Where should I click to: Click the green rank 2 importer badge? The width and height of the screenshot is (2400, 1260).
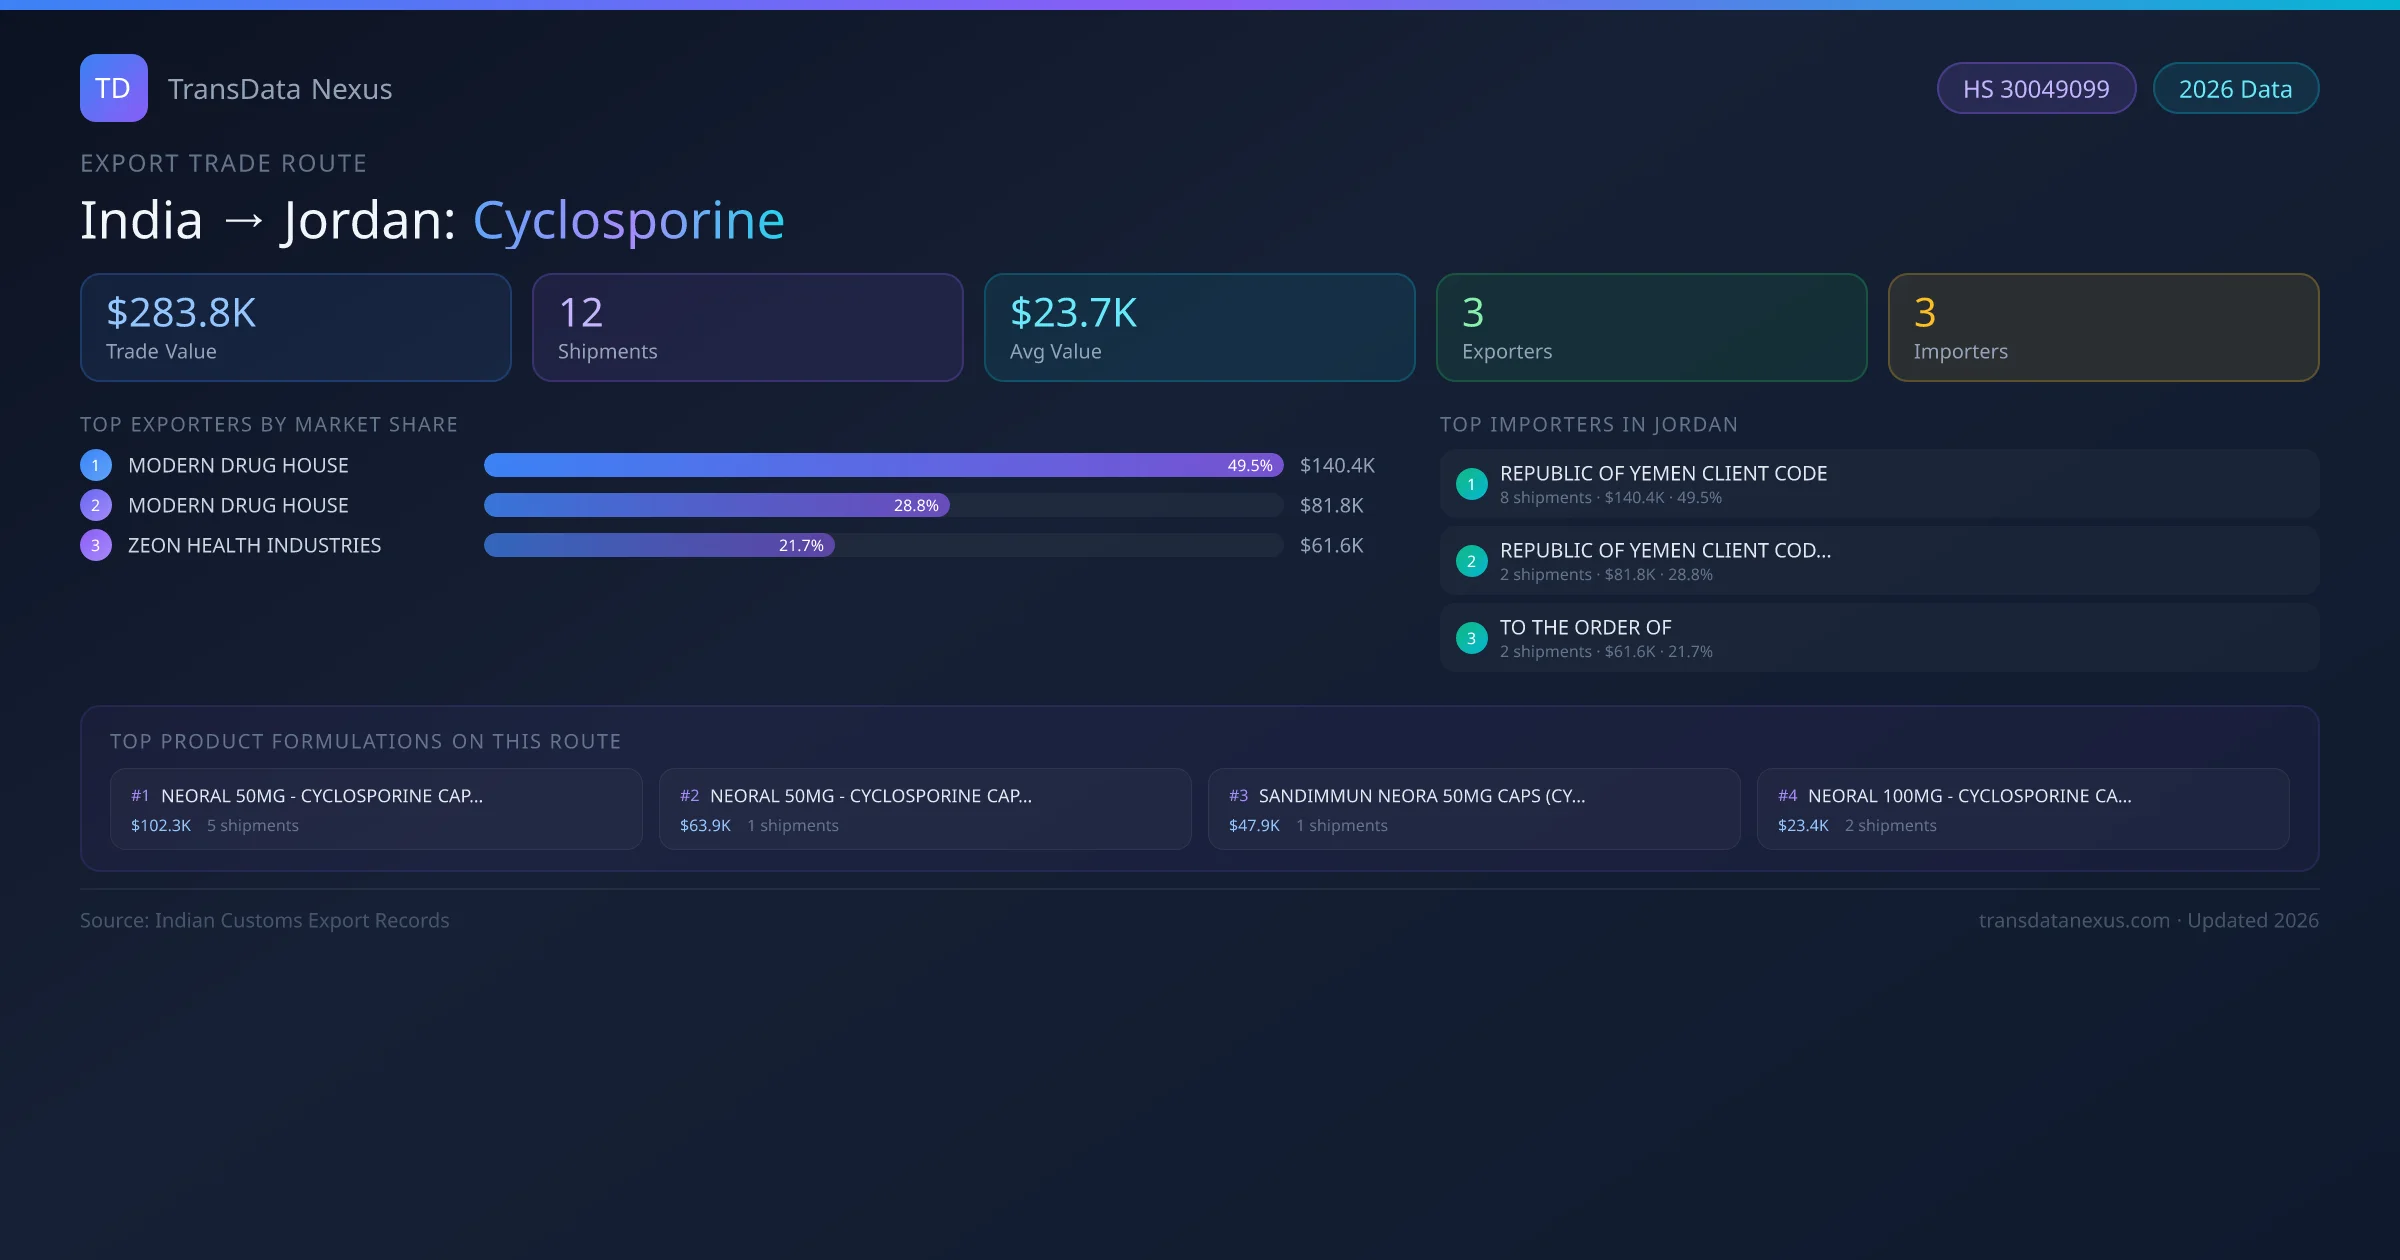(x=1471, y=561)
